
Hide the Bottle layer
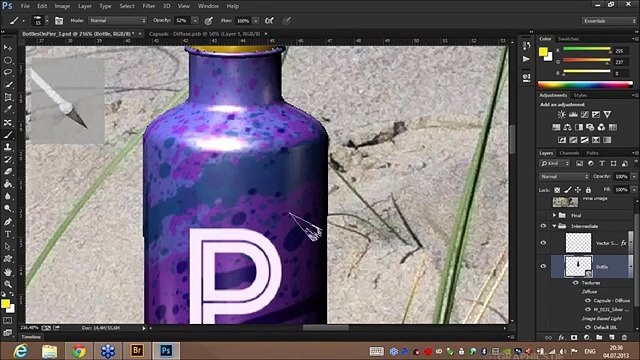(x=543, y=267)
